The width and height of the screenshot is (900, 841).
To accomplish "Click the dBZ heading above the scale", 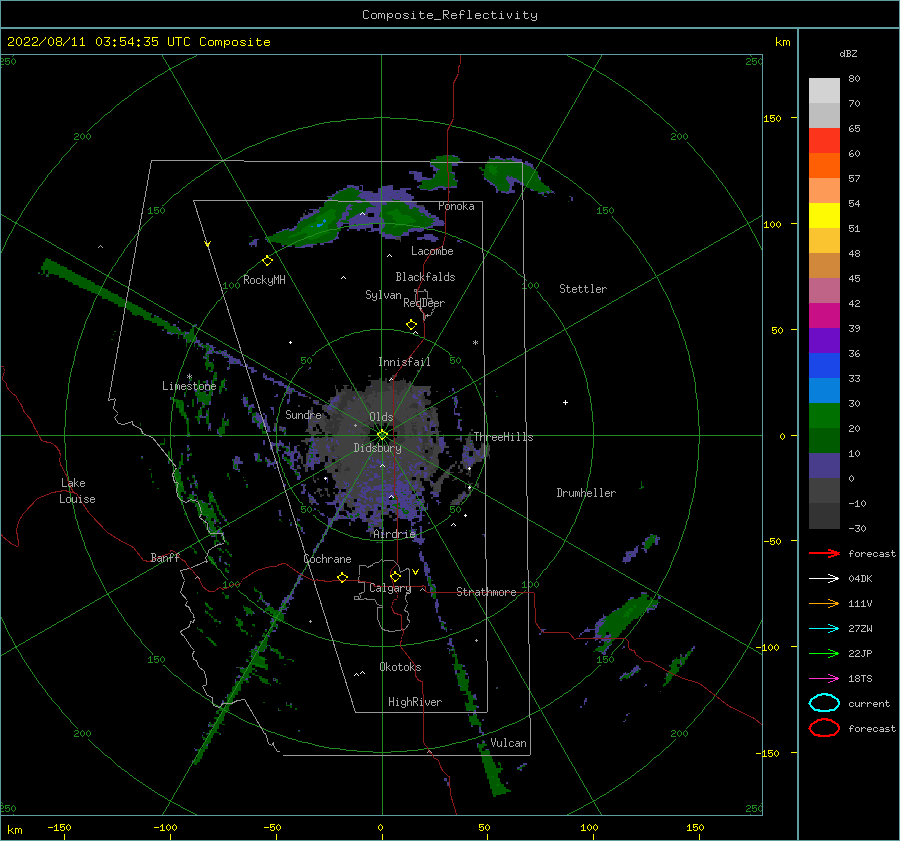I will [848, 54].
